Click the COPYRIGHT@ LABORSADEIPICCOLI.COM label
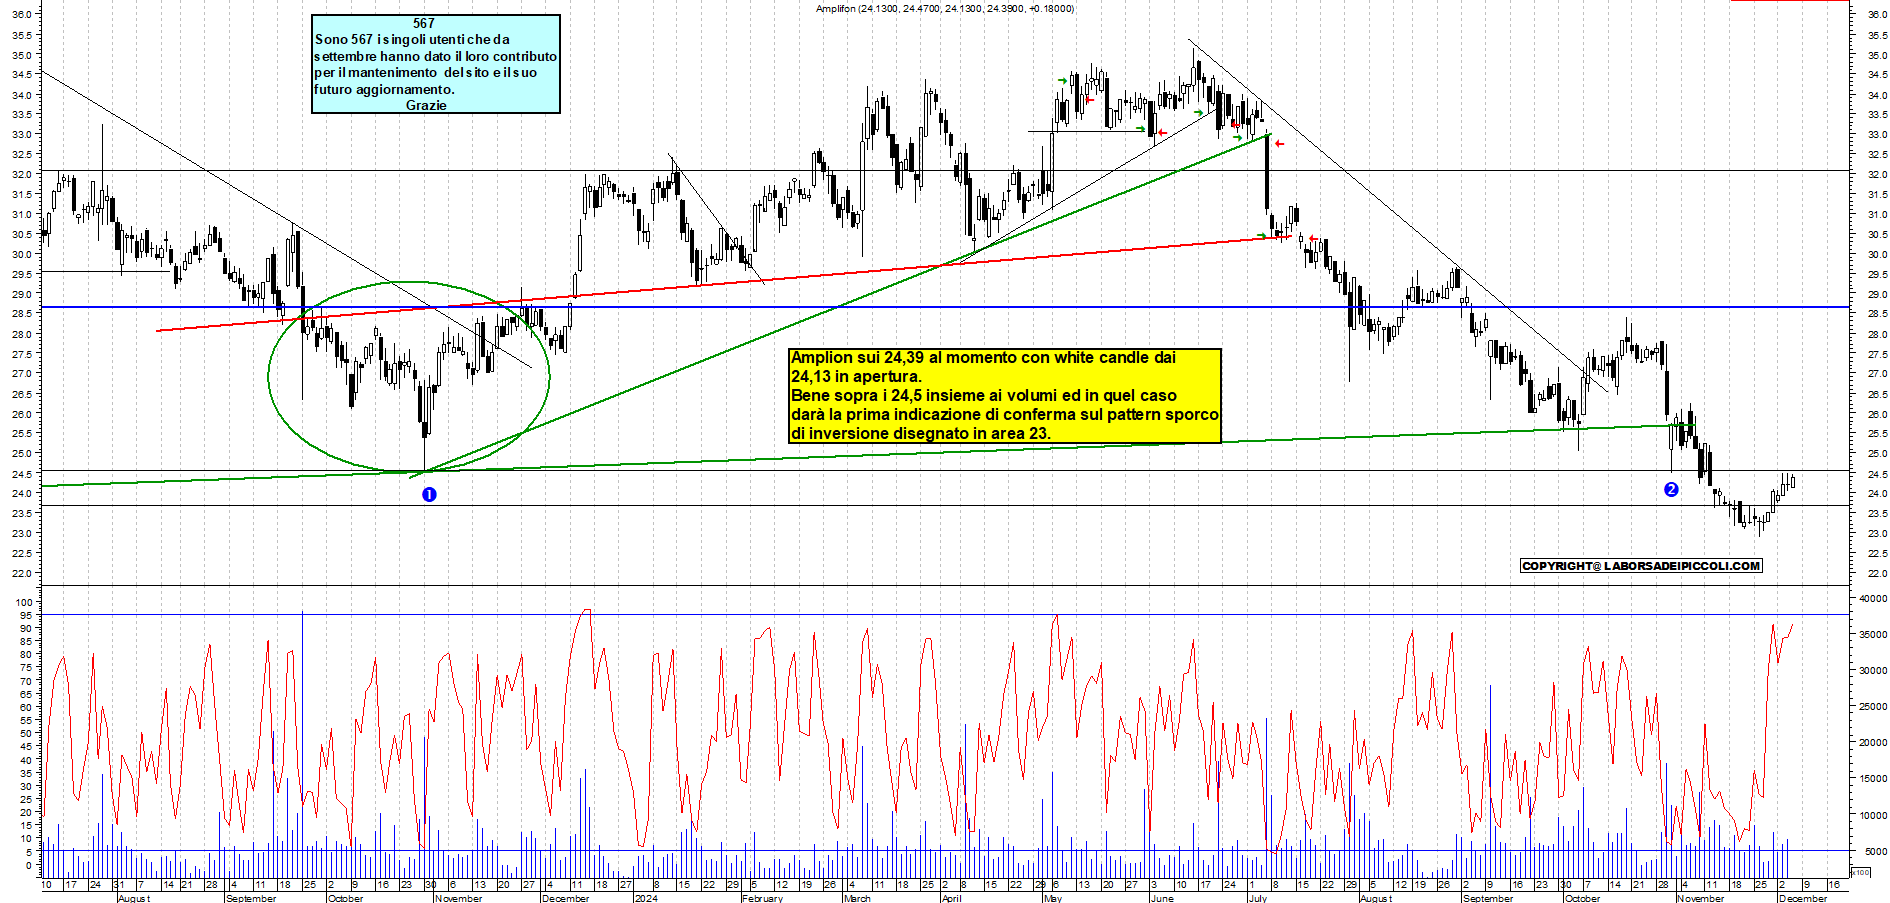The width and height of the screenshot is (1890, 903). (1641, 566)
